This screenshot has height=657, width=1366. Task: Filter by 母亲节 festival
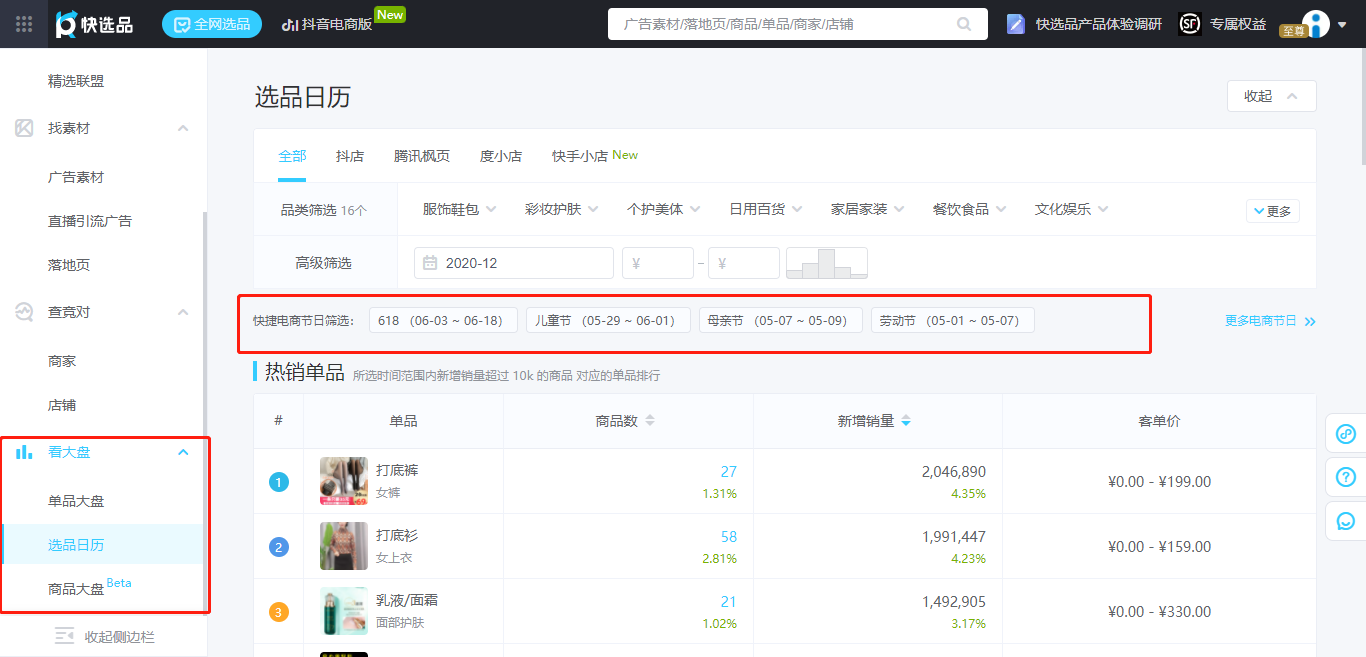pyautogui.click(x=780, y=320)
